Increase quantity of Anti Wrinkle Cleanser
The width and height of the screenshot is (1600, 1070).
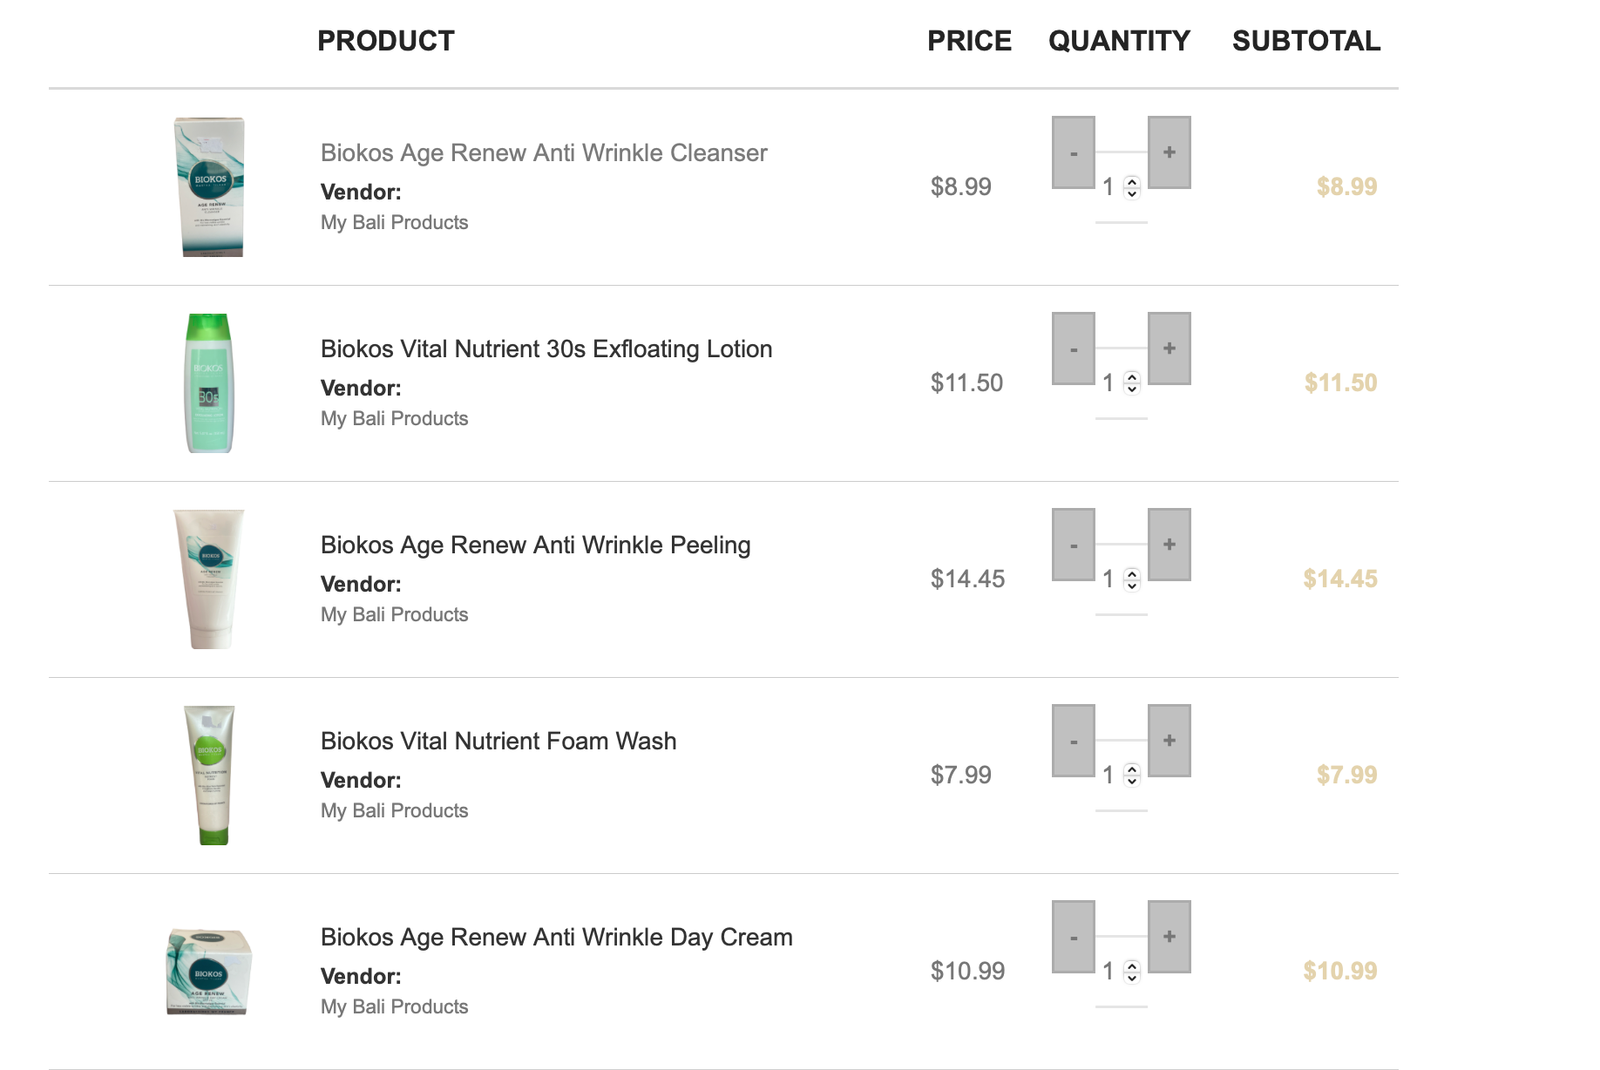pos(1169,152)
